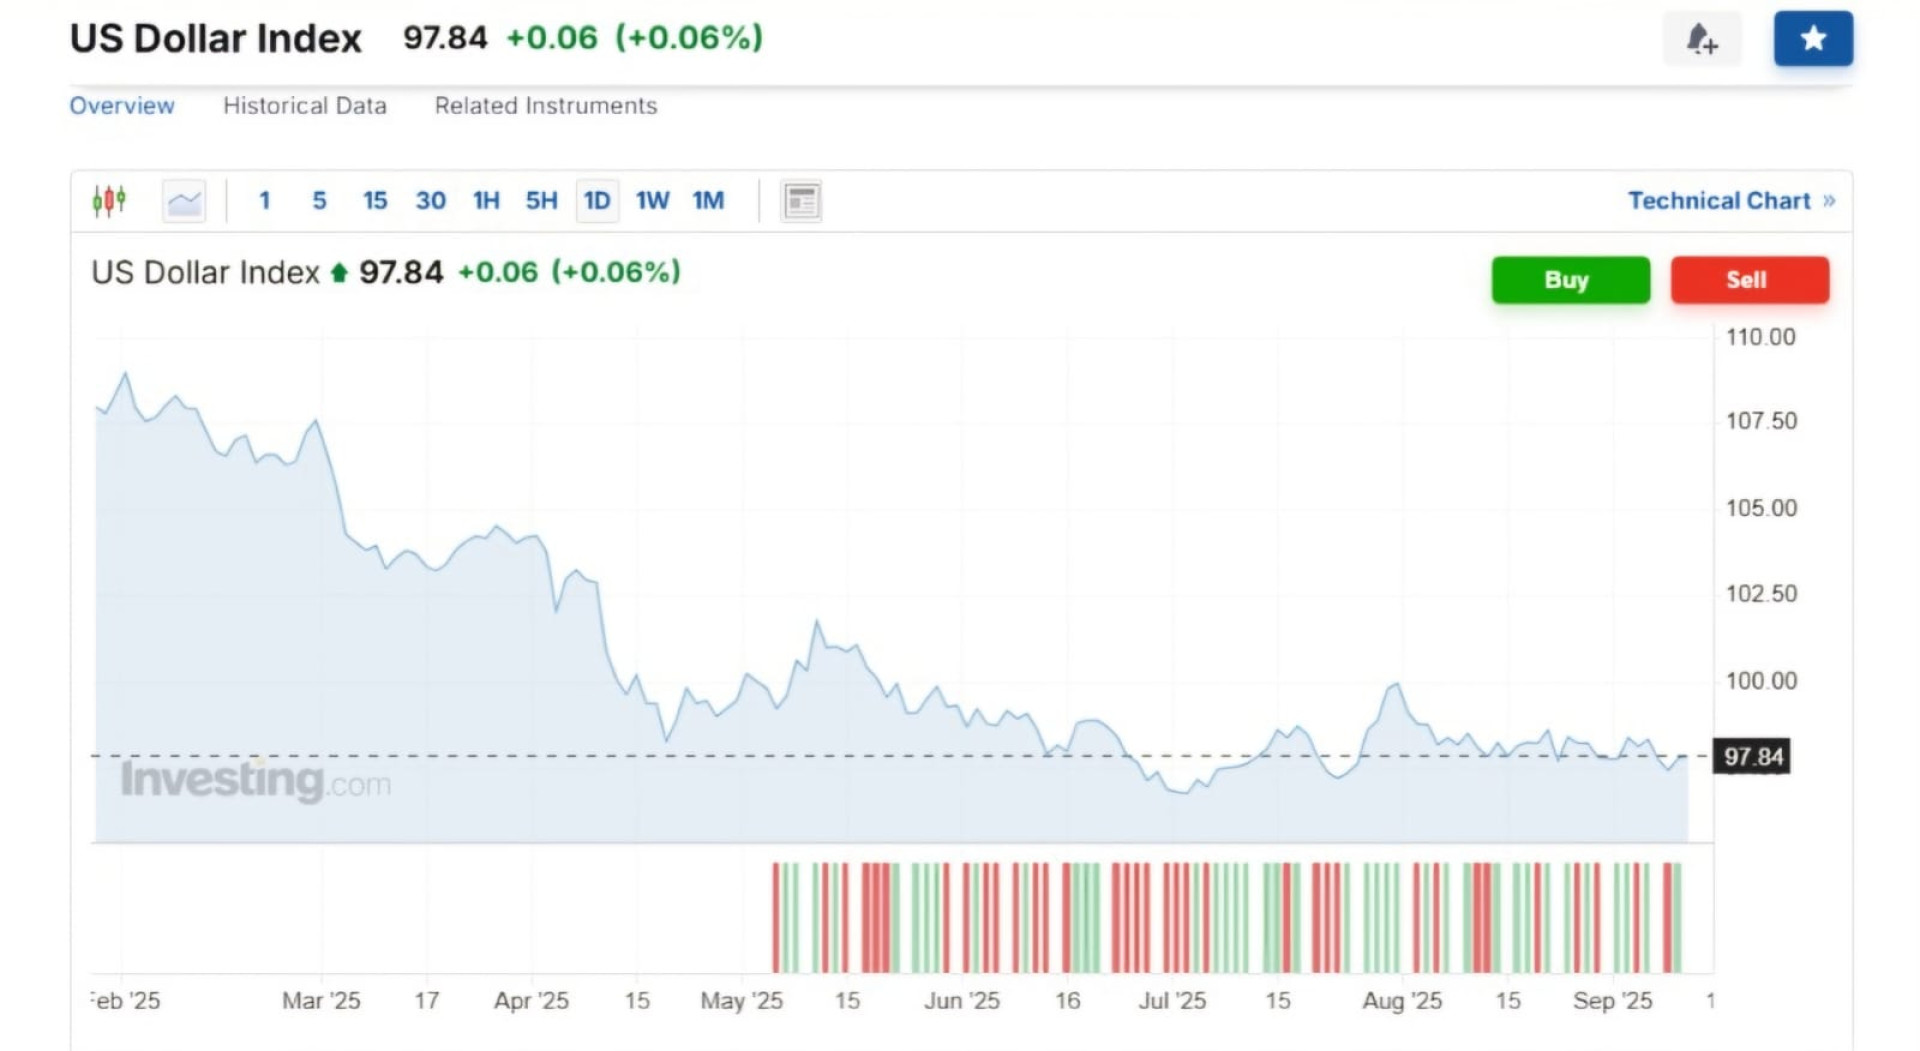Screen dimensions: 1920x1051
Task: Click the 97.84 current price marker
Action: coord(1752,757)
